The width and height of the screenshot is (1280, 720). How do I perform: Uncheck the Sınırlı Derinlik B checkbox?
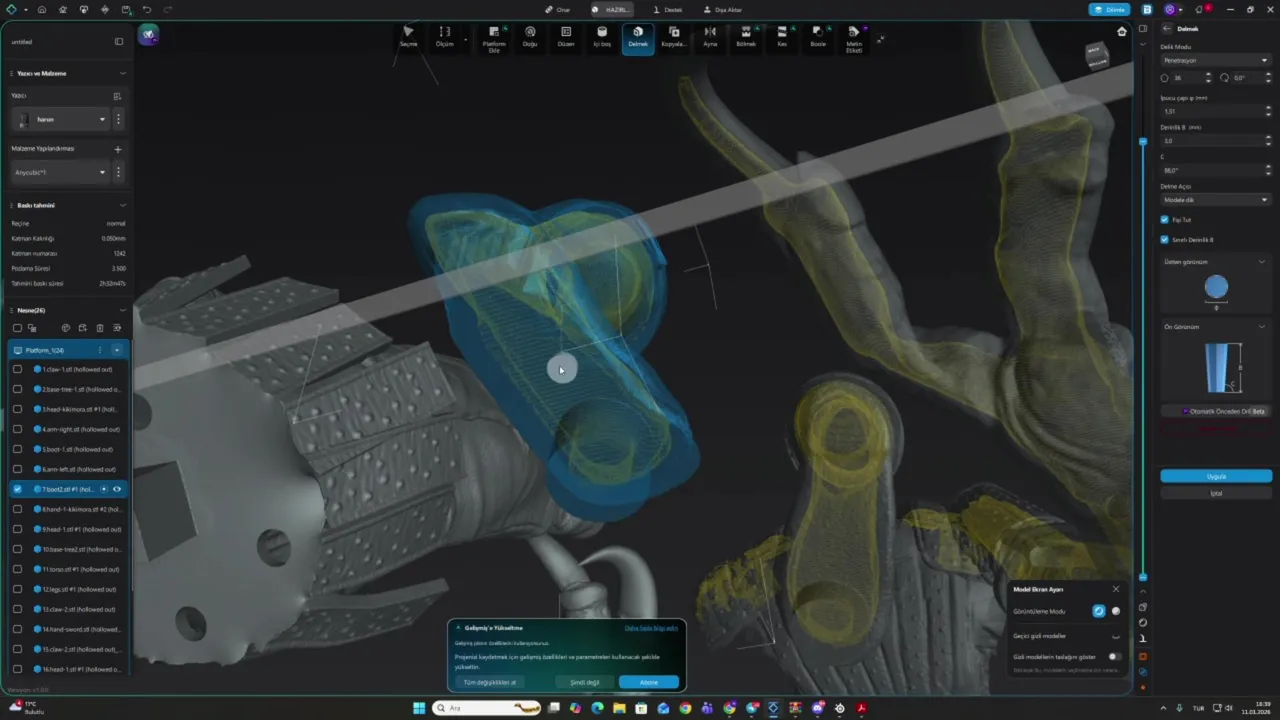tap(1164, 240)
